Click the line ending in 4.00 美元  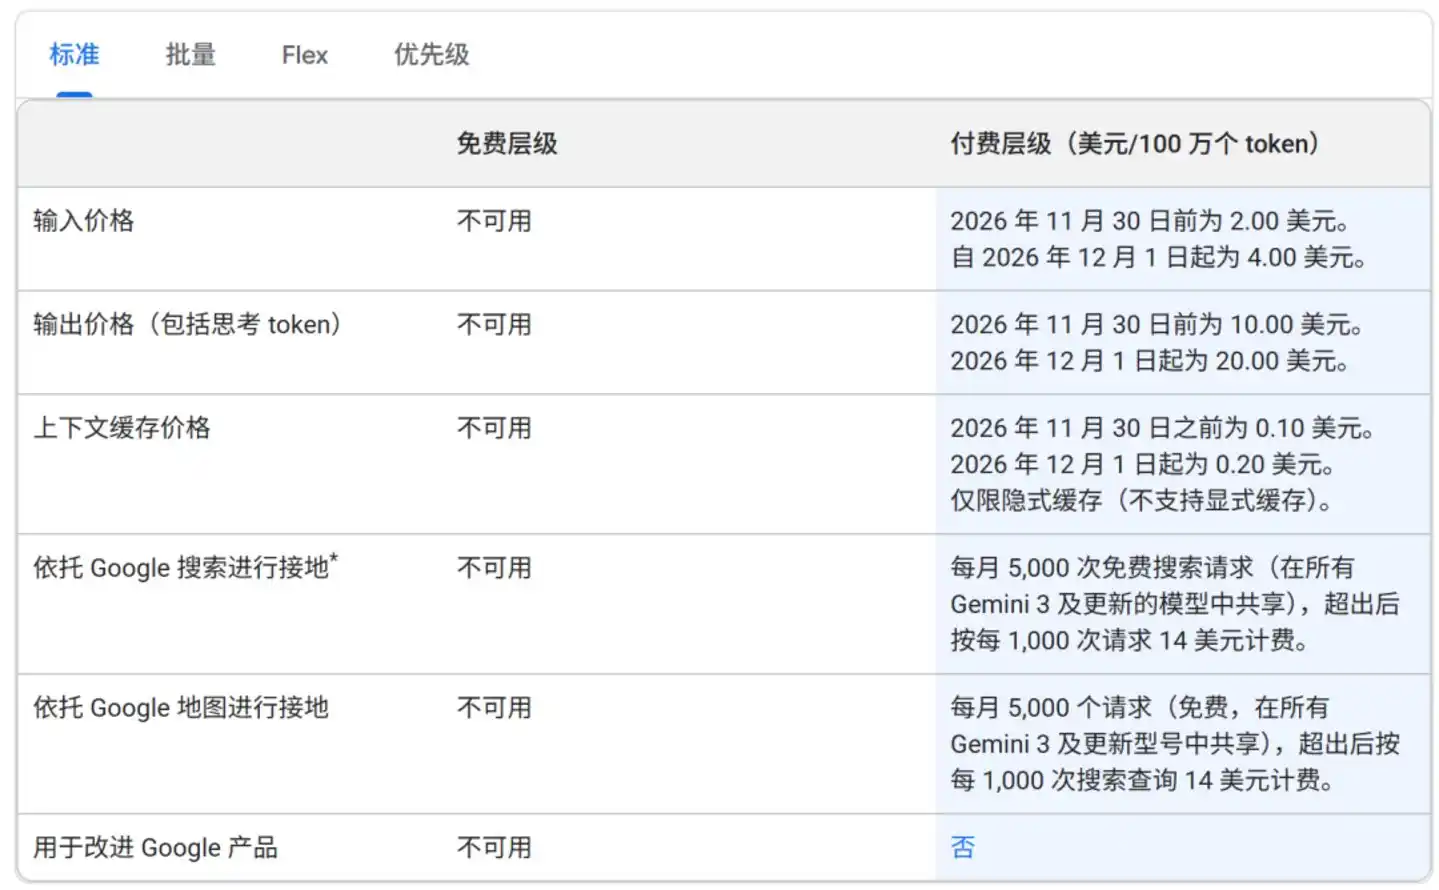1159,258
